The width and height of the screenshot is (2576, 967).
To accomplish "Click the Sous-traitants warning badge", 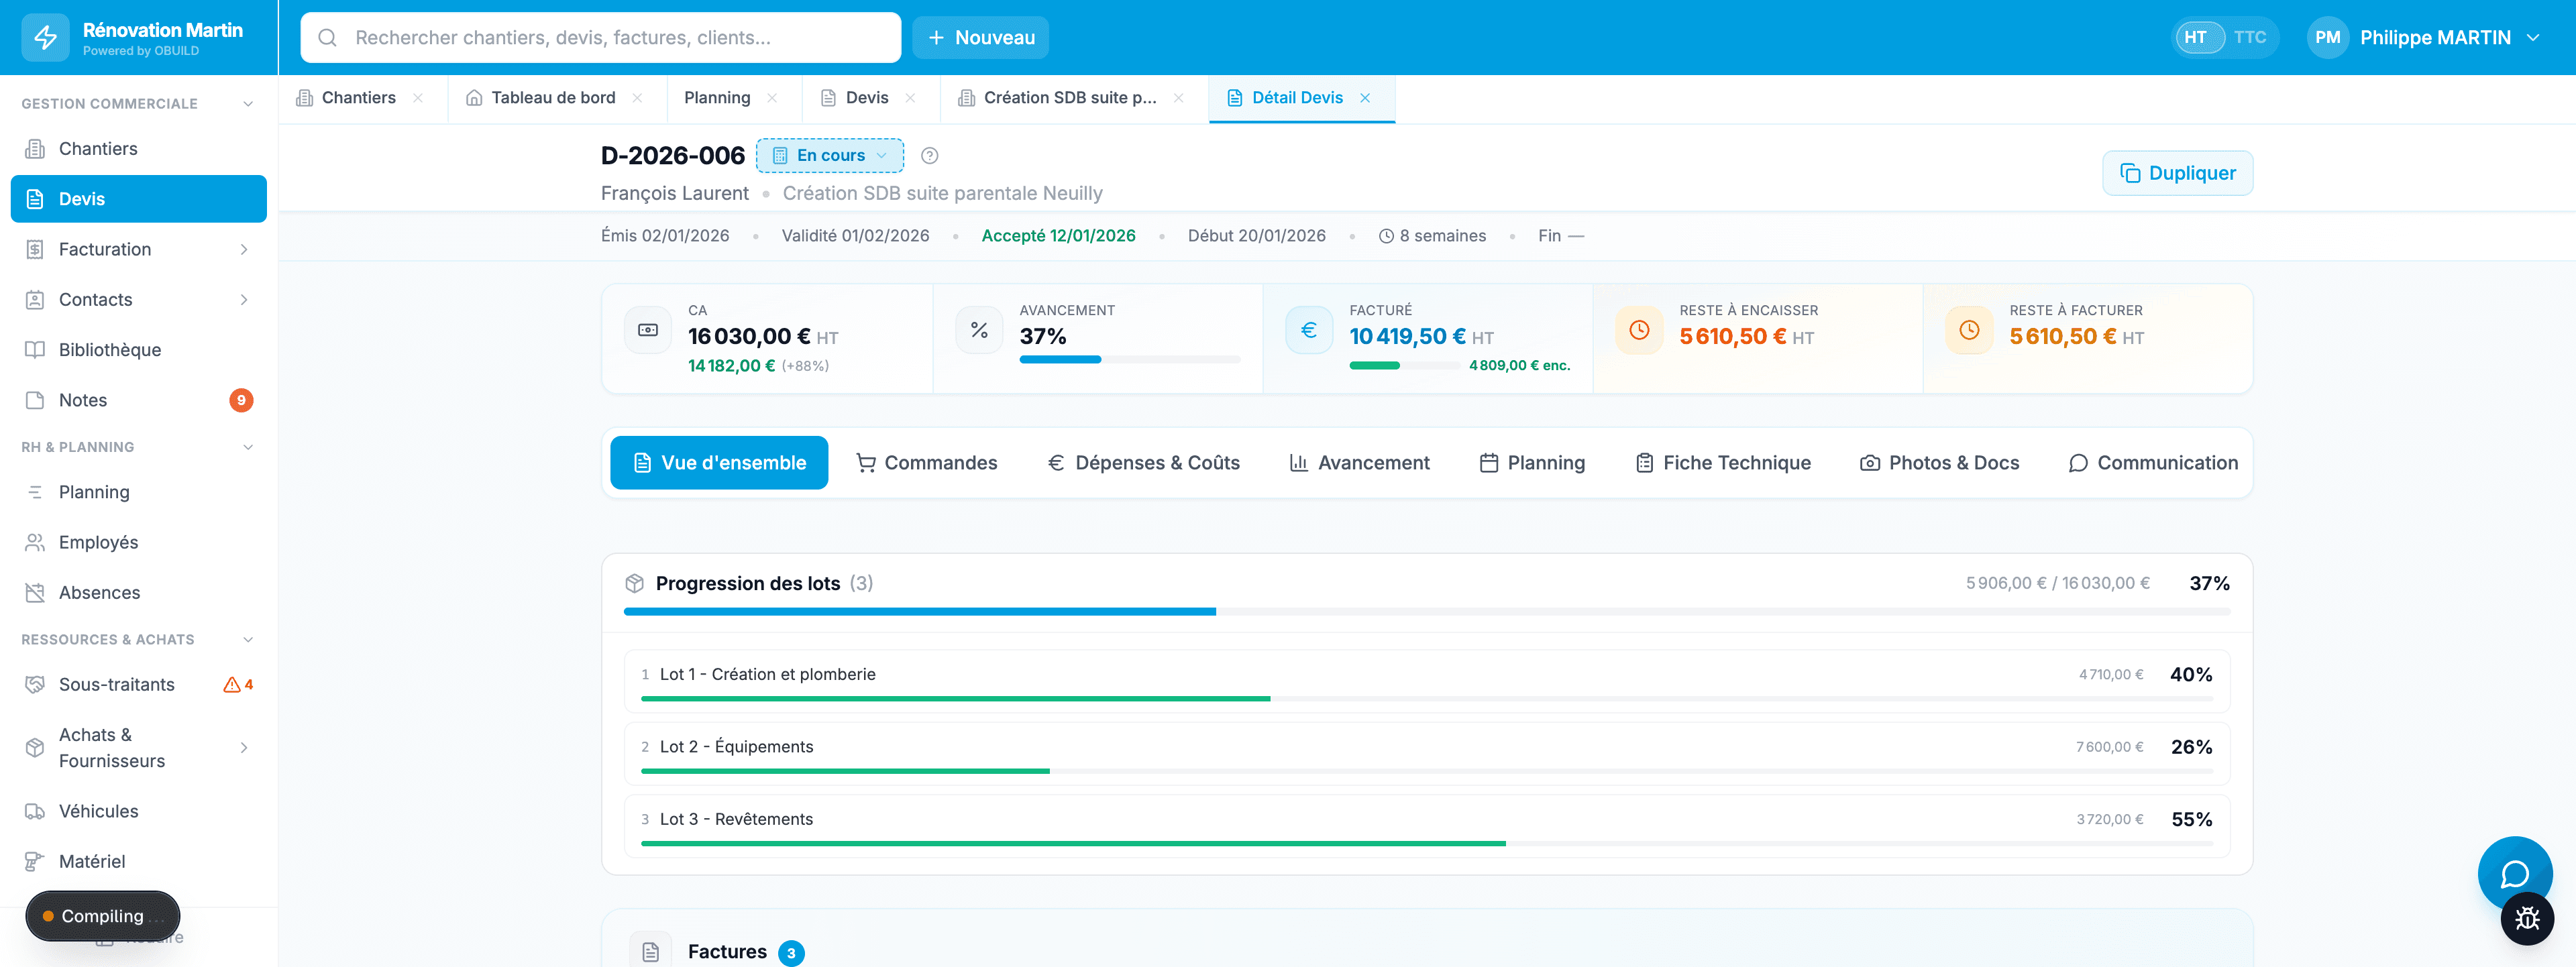I will [x=238, y=685].
